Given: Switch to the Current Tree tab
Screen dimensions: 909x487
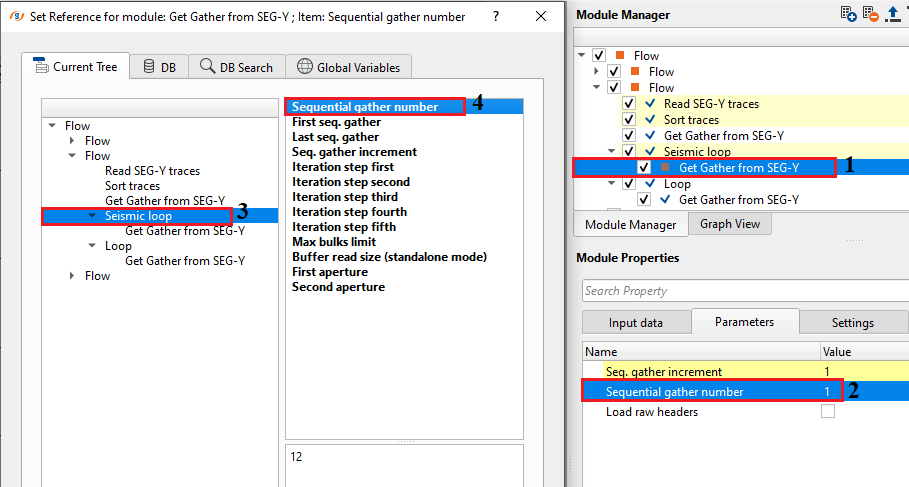Looking at the screenshot, I should point(75,67).
